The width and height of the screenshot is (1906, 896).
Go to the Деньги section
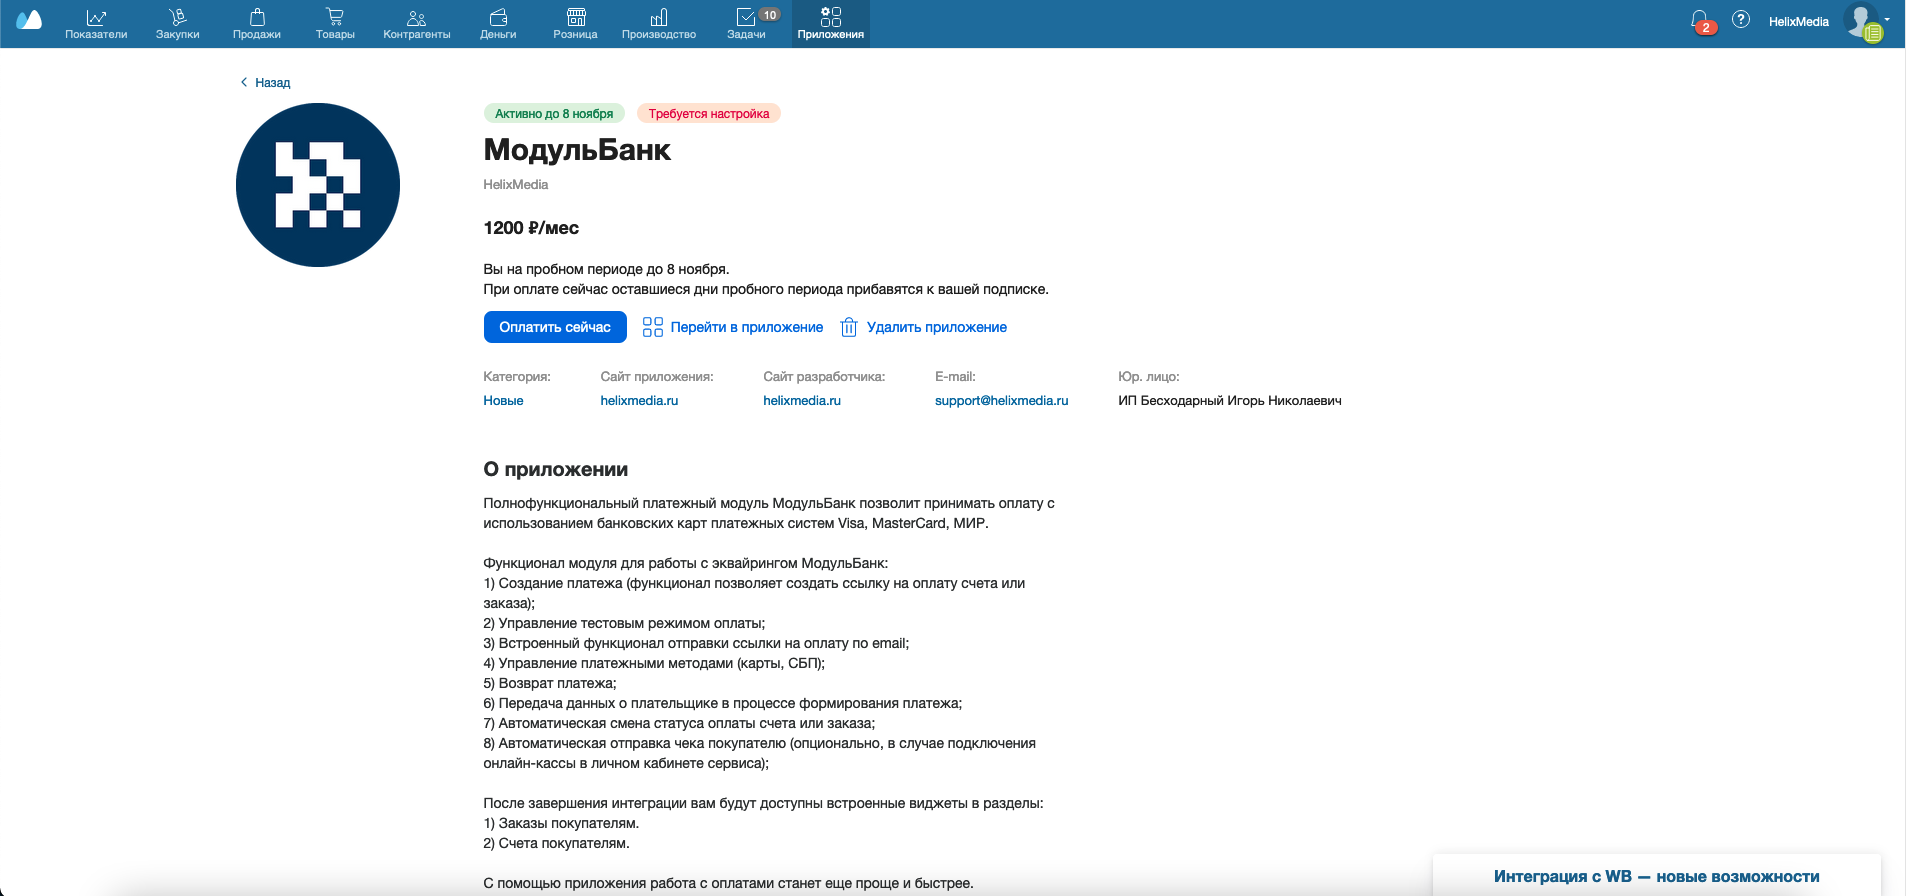pos(498,24)
